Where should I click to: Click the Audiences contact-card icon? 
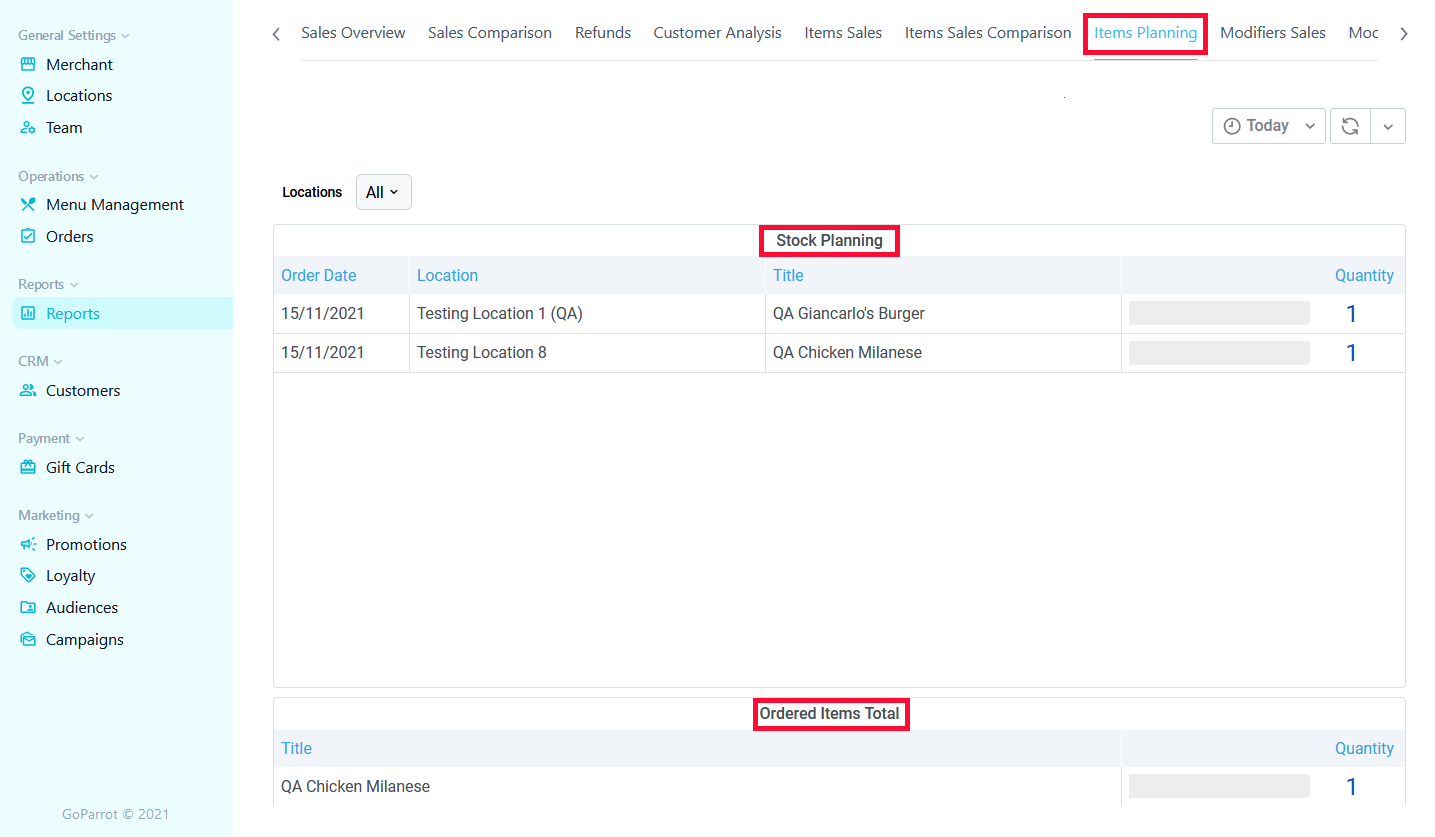pos(28,607)
